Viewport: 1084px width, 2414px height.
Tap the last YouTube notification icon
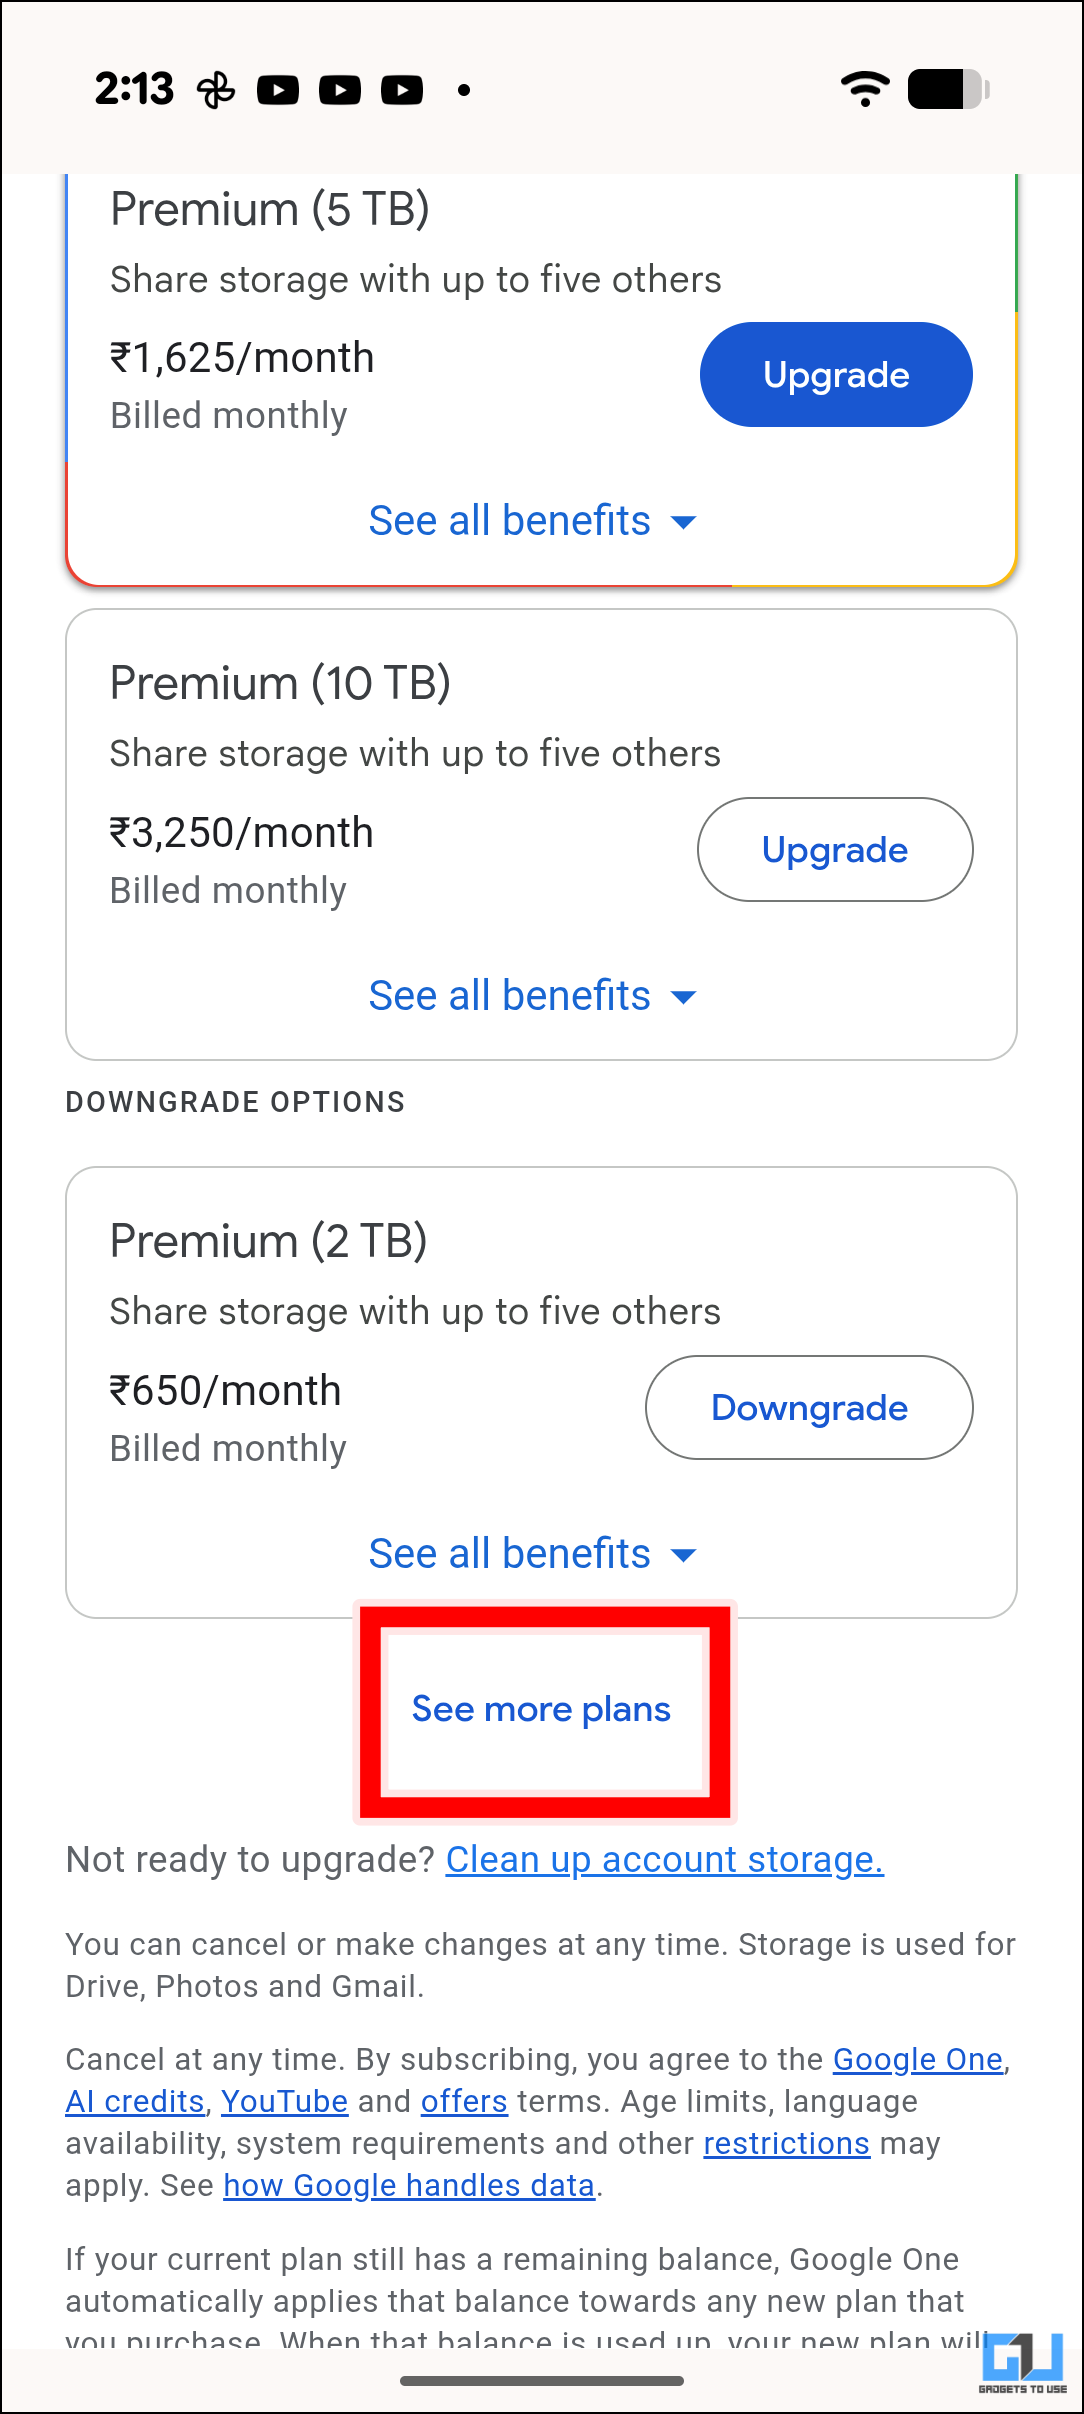(x=402, y=91)
